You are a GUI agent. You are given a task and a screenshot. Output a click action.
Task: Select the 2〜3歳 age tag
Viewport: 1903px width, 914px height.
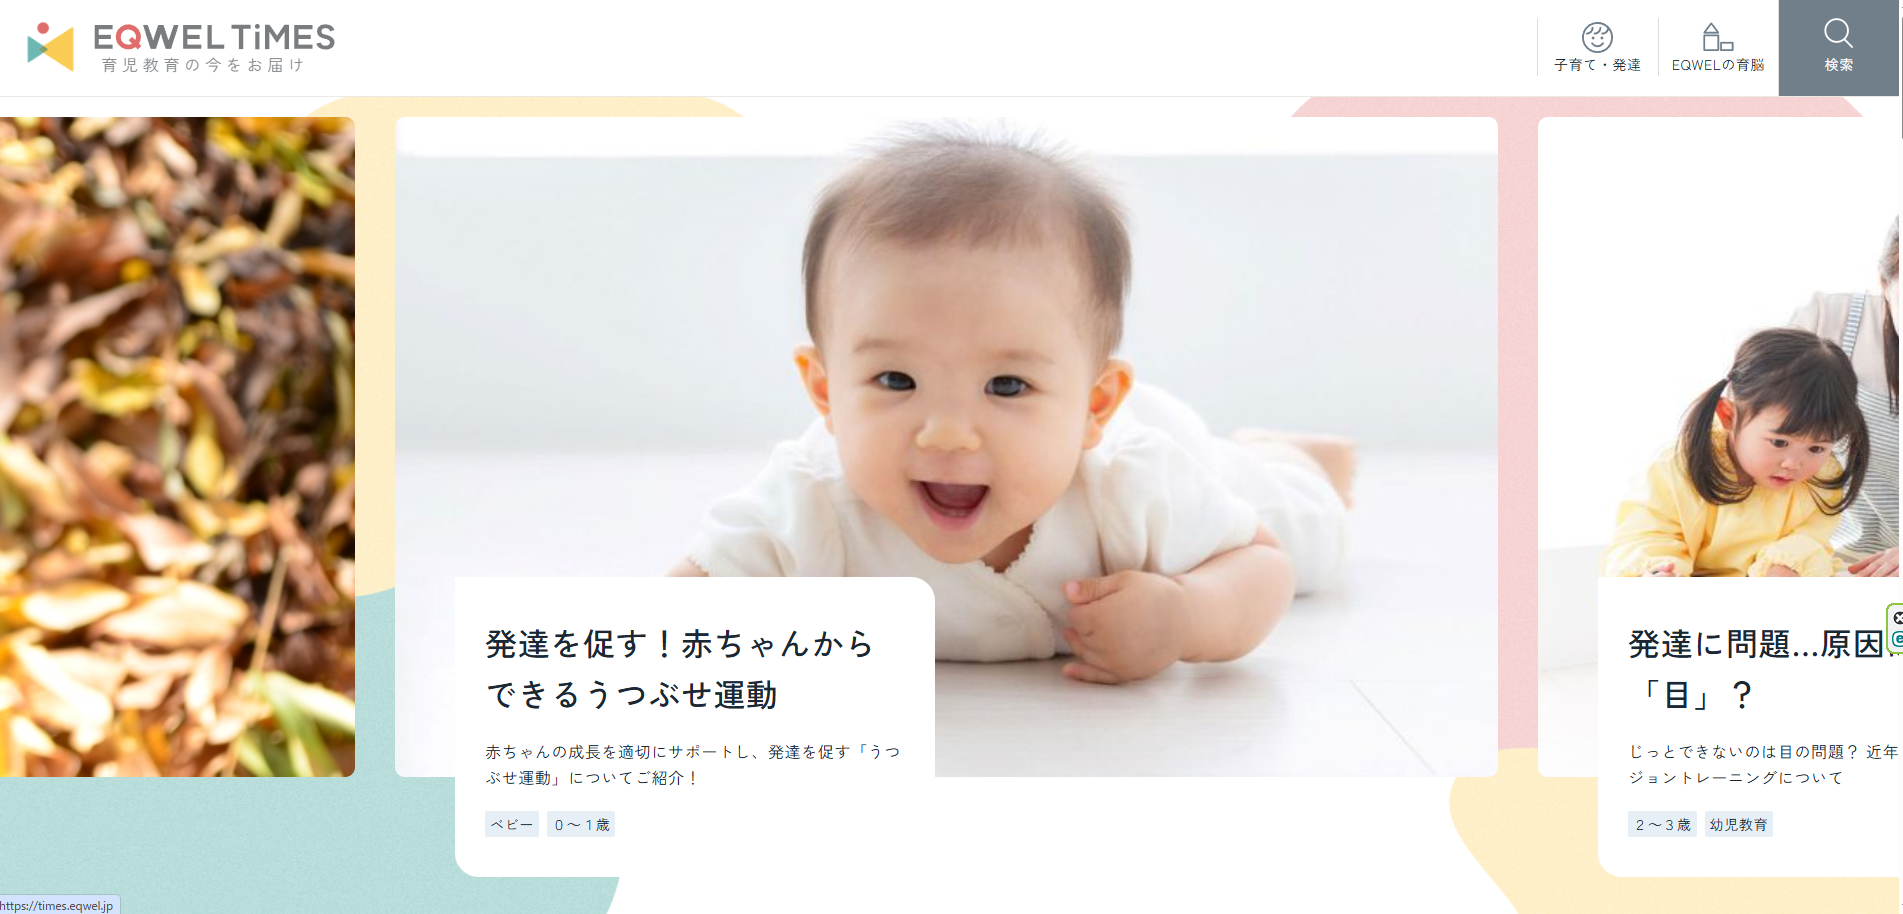click(x=1662, y=824)
